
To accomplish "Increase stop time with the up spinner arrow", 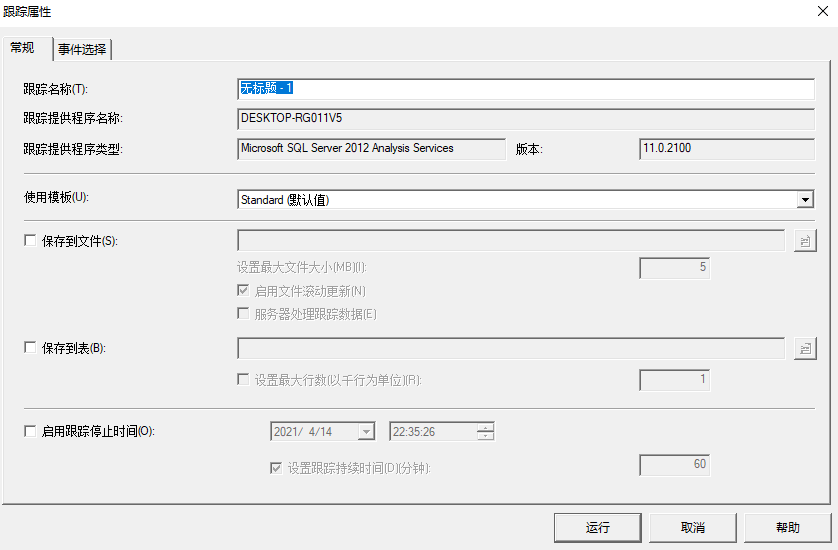I will (485, 427).
